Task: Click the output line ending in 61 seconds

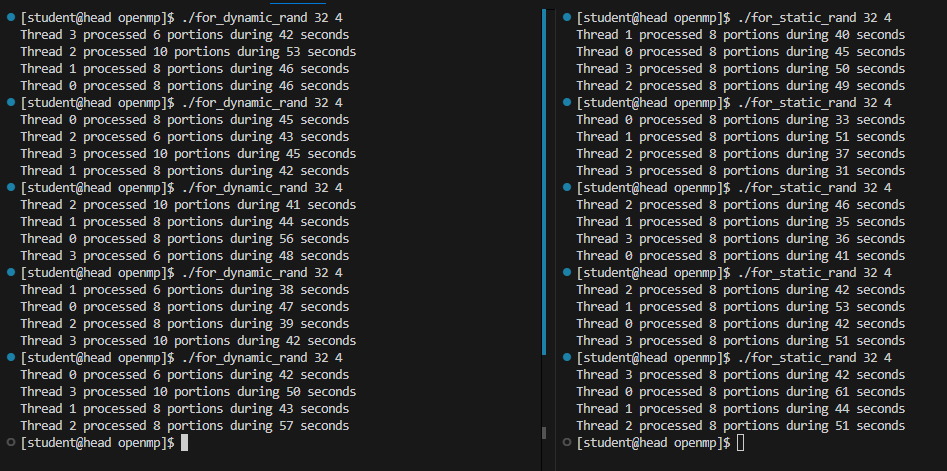Action: [740, 391]
